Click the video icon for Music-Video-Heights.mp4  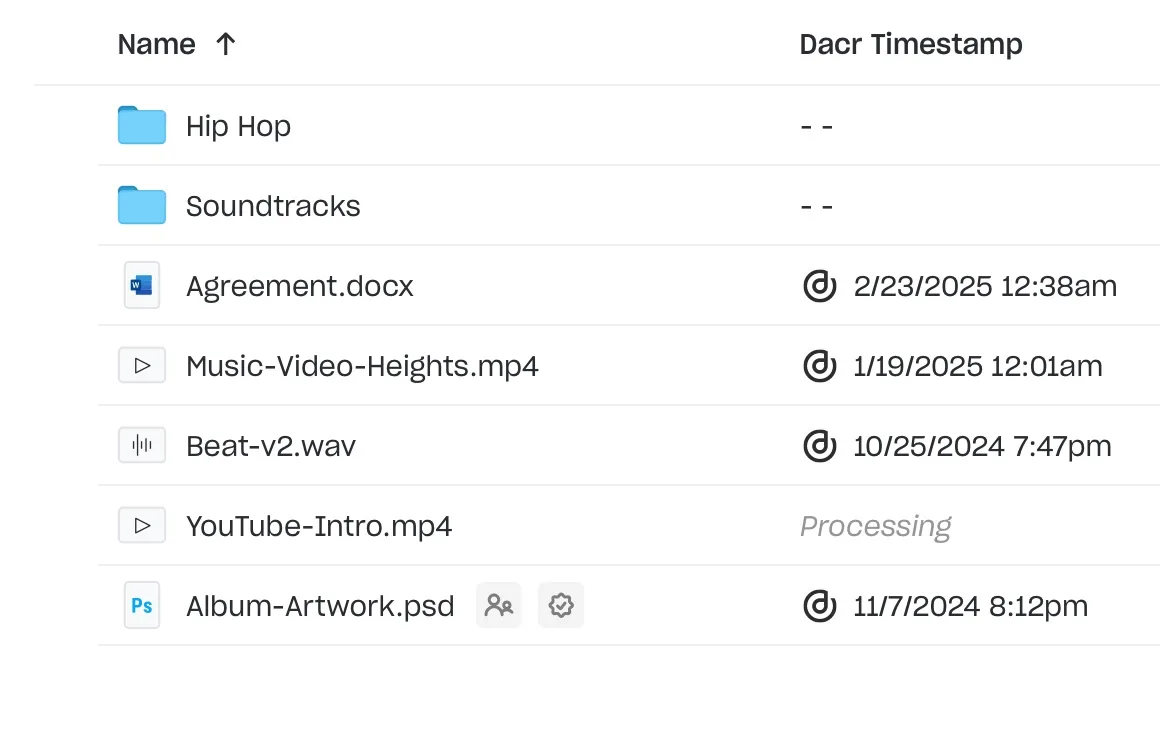tap(142, 366)
